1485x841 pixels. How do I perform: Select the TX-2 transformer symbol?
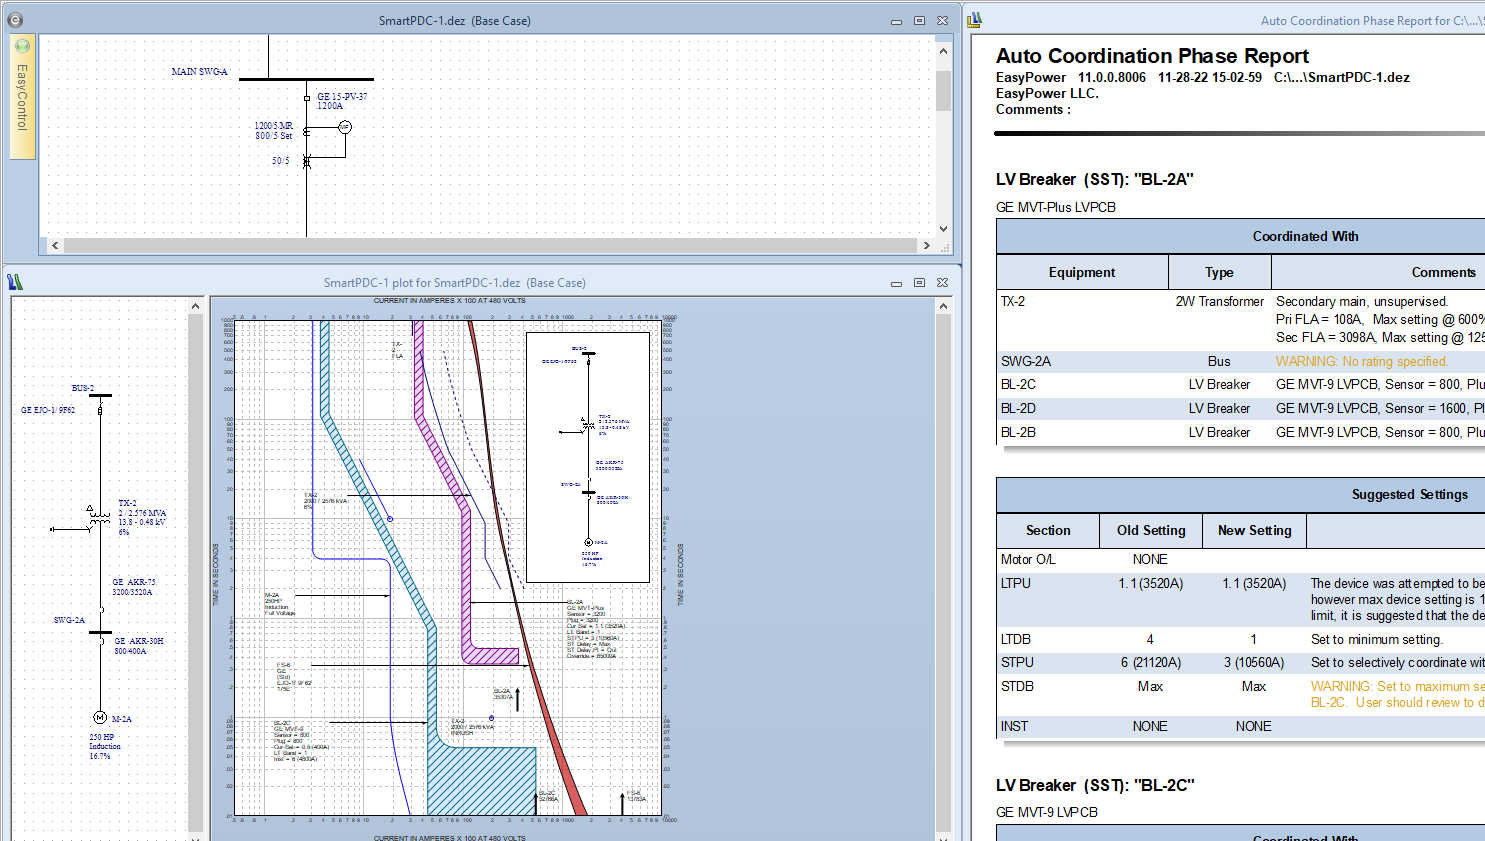pyautogui.click(x=99, y=517)
